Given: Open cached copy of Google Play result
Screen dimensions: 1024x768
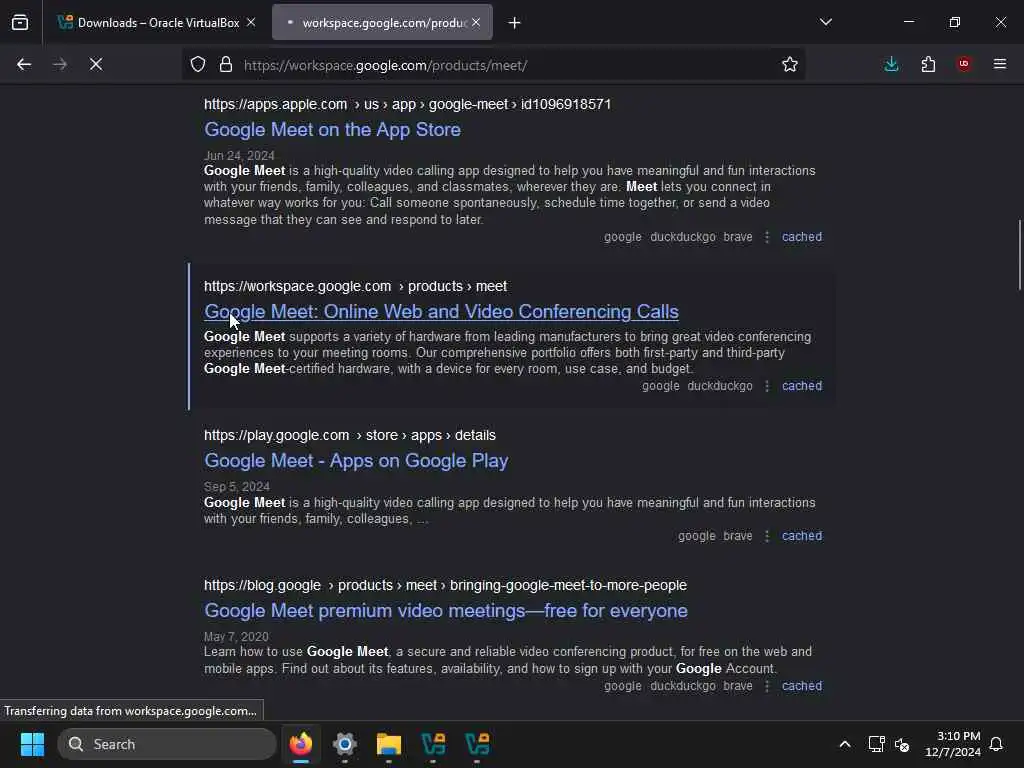Looking at the screenshot, I should point(802,536).
